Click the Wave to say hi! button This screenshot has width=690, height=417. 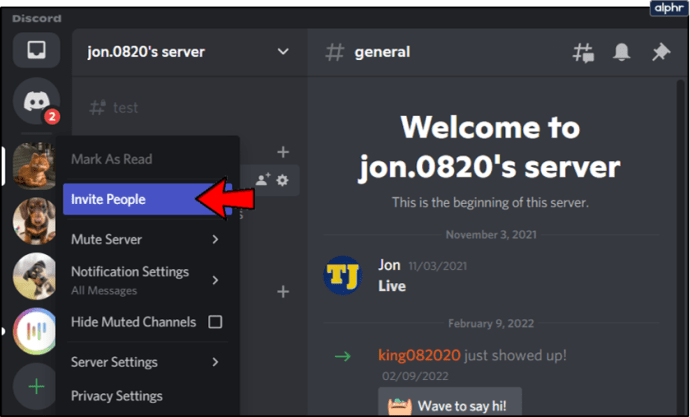(x=450, y=402)
